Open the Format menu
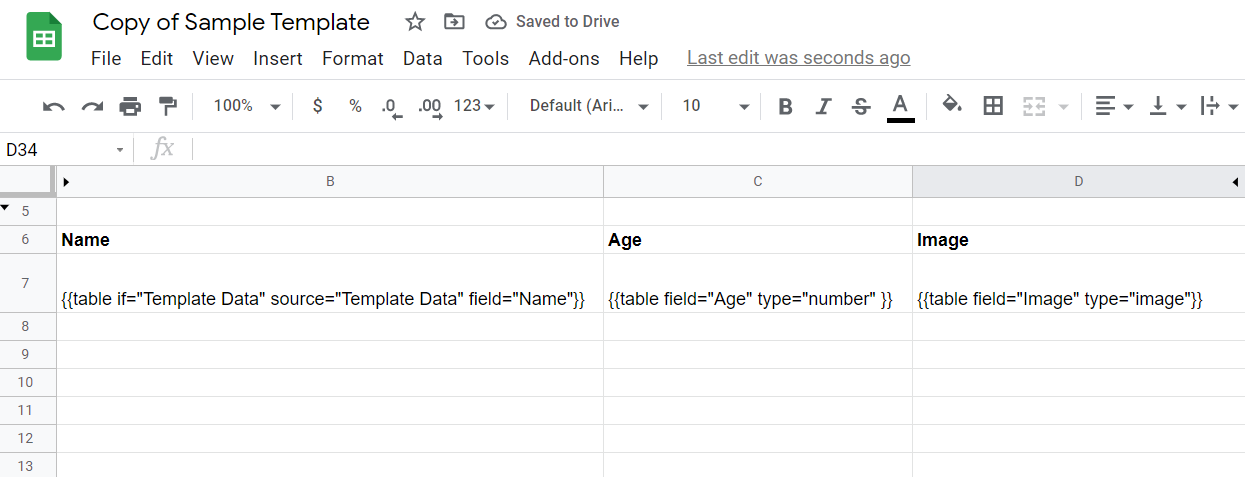Viewport: 1245px width, 477px height. (x=352, y=59)
